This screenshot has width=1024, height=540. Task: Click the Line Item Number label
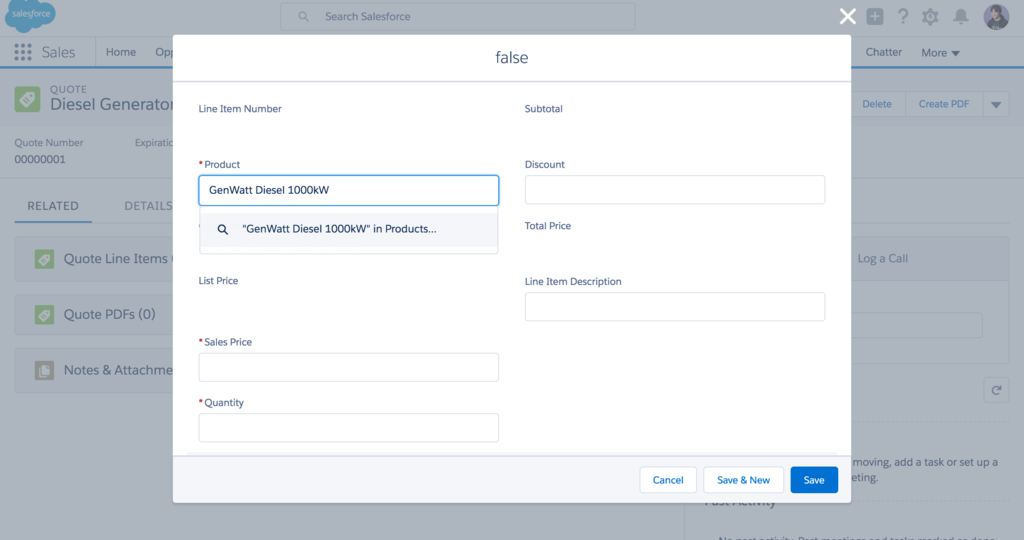click(x=240, y=109)
